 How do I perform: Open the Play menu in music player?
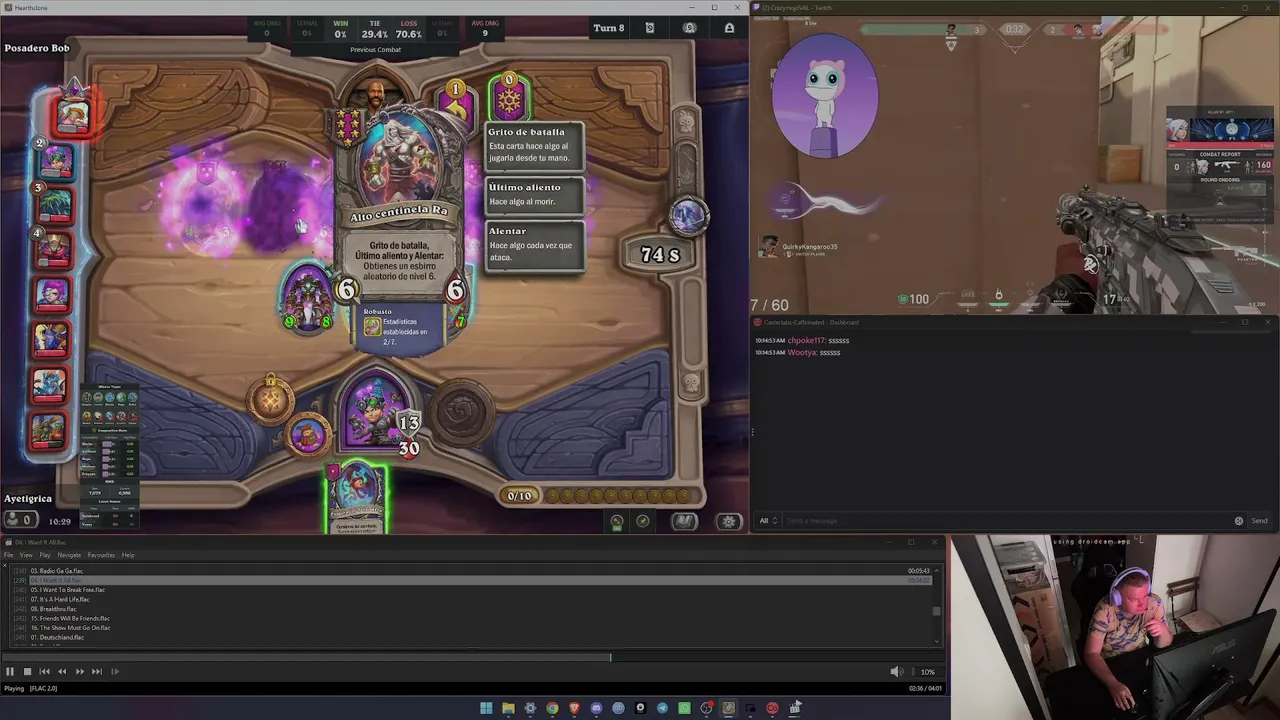tap(45, 555)
